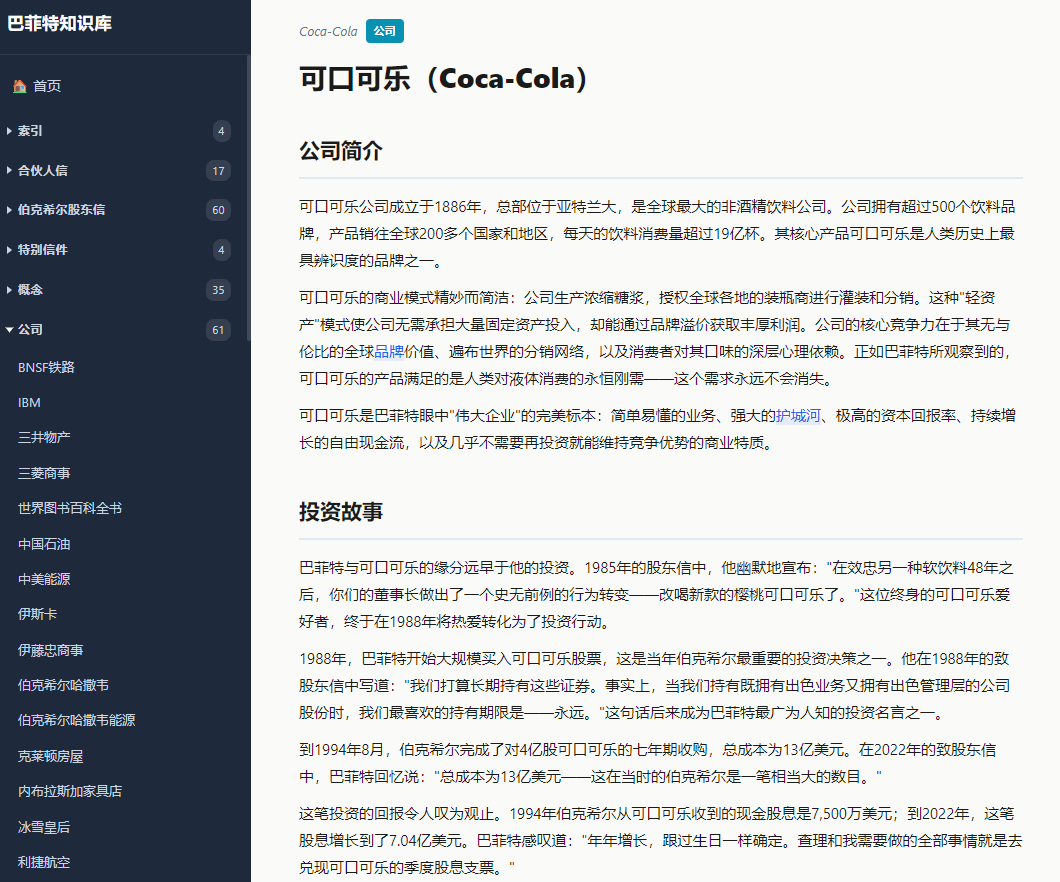
Task: Go to 首页 in the sidebar
Action: click(x=47, y=86)
